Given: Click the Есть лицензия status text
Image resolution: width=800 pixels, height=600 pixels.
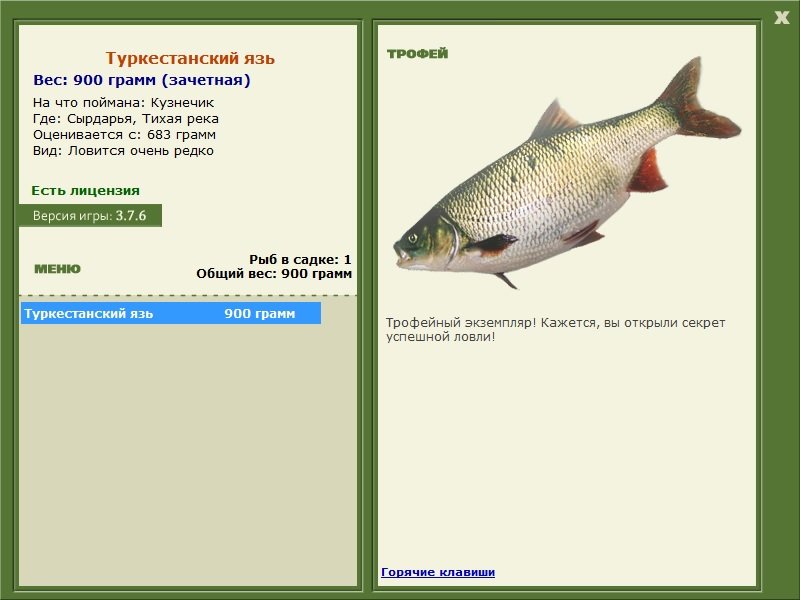Looking at the screenshot, I should coord(86,190).
